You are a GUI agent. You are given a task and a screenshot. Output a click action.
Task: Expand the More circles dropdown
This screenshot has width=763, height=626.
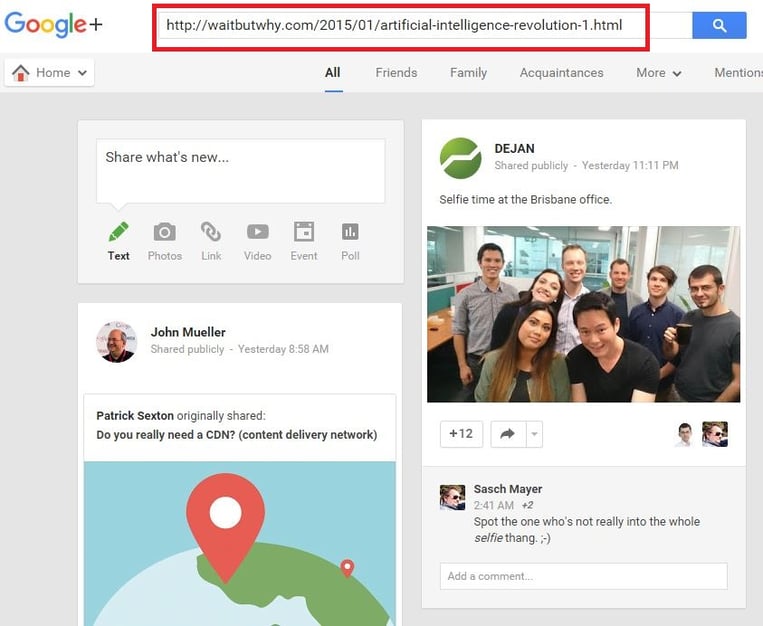[x=659, y=73]
